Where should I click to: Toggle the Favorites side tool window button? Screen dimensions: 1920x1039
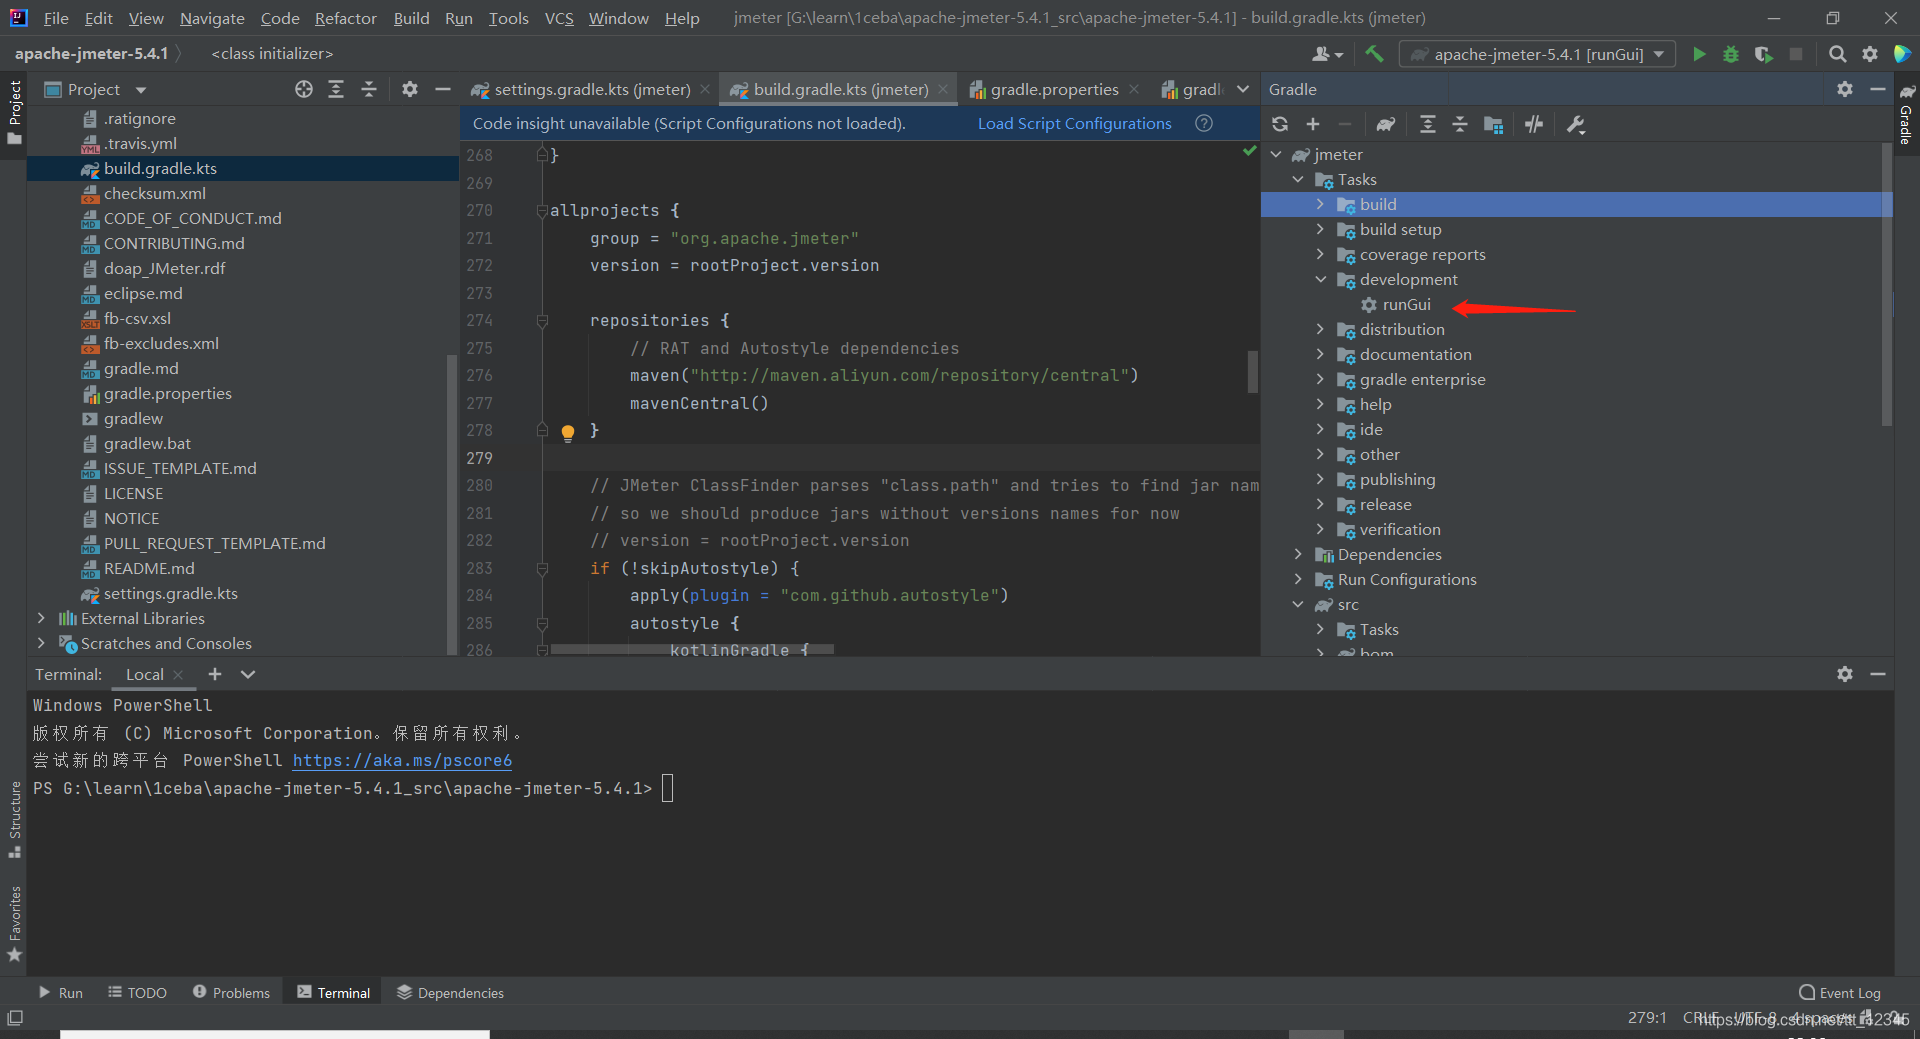tap(14, 925)
